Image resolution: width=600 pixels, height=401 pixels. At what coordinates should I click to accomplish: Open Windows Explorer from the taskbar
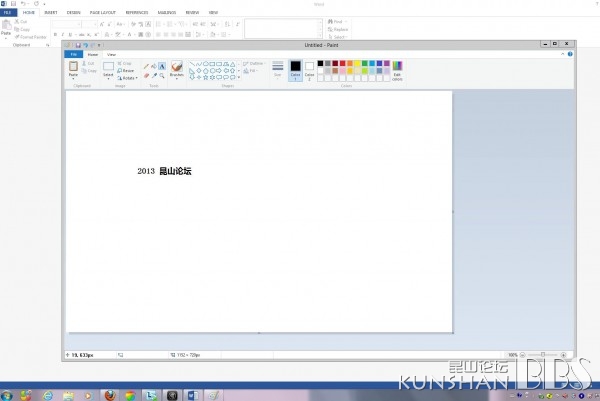(x=68, y=395)
